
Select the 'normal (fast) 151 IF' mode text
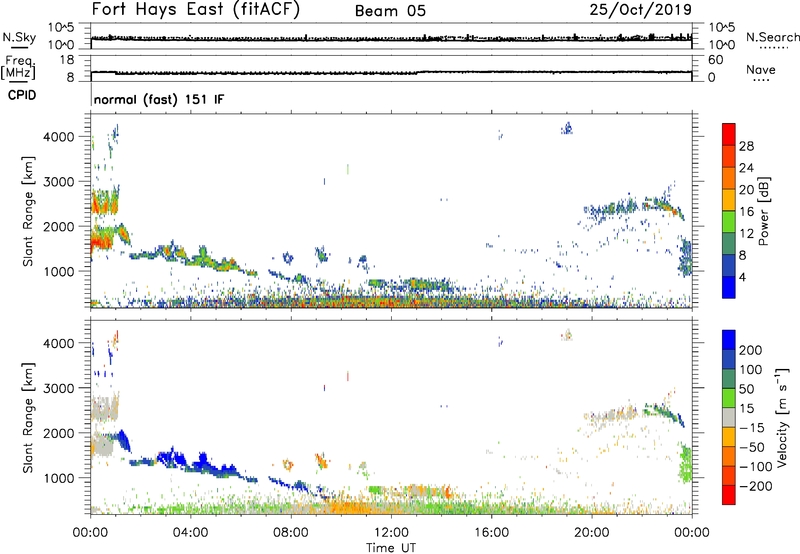(x=159, y=99)
